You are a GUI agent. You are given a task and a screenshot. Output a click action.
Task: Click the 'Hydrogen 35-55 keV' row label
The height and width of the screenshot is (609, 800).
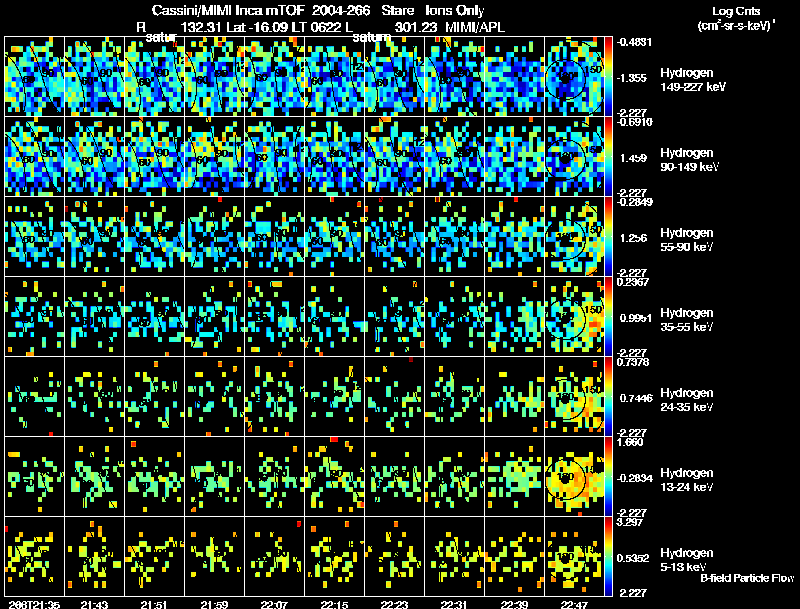tap(687, 320)
